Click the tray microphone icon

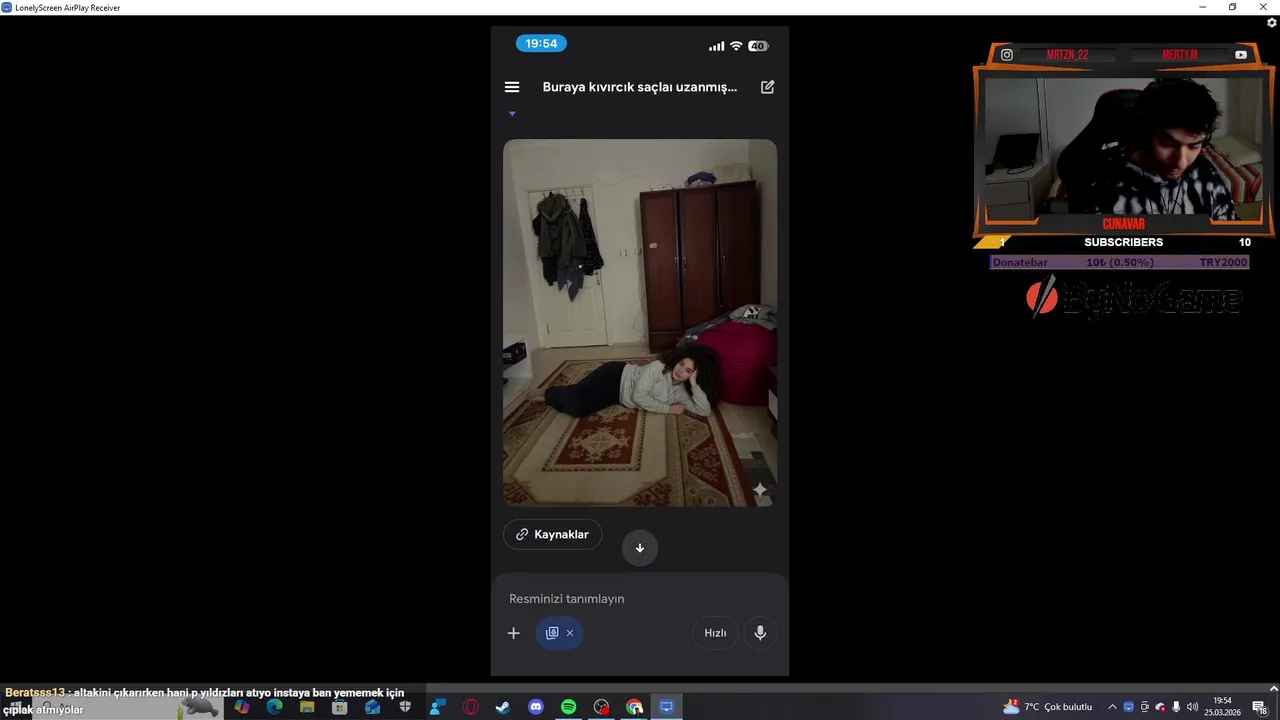pyautogui.click(x=1176, y=707)
